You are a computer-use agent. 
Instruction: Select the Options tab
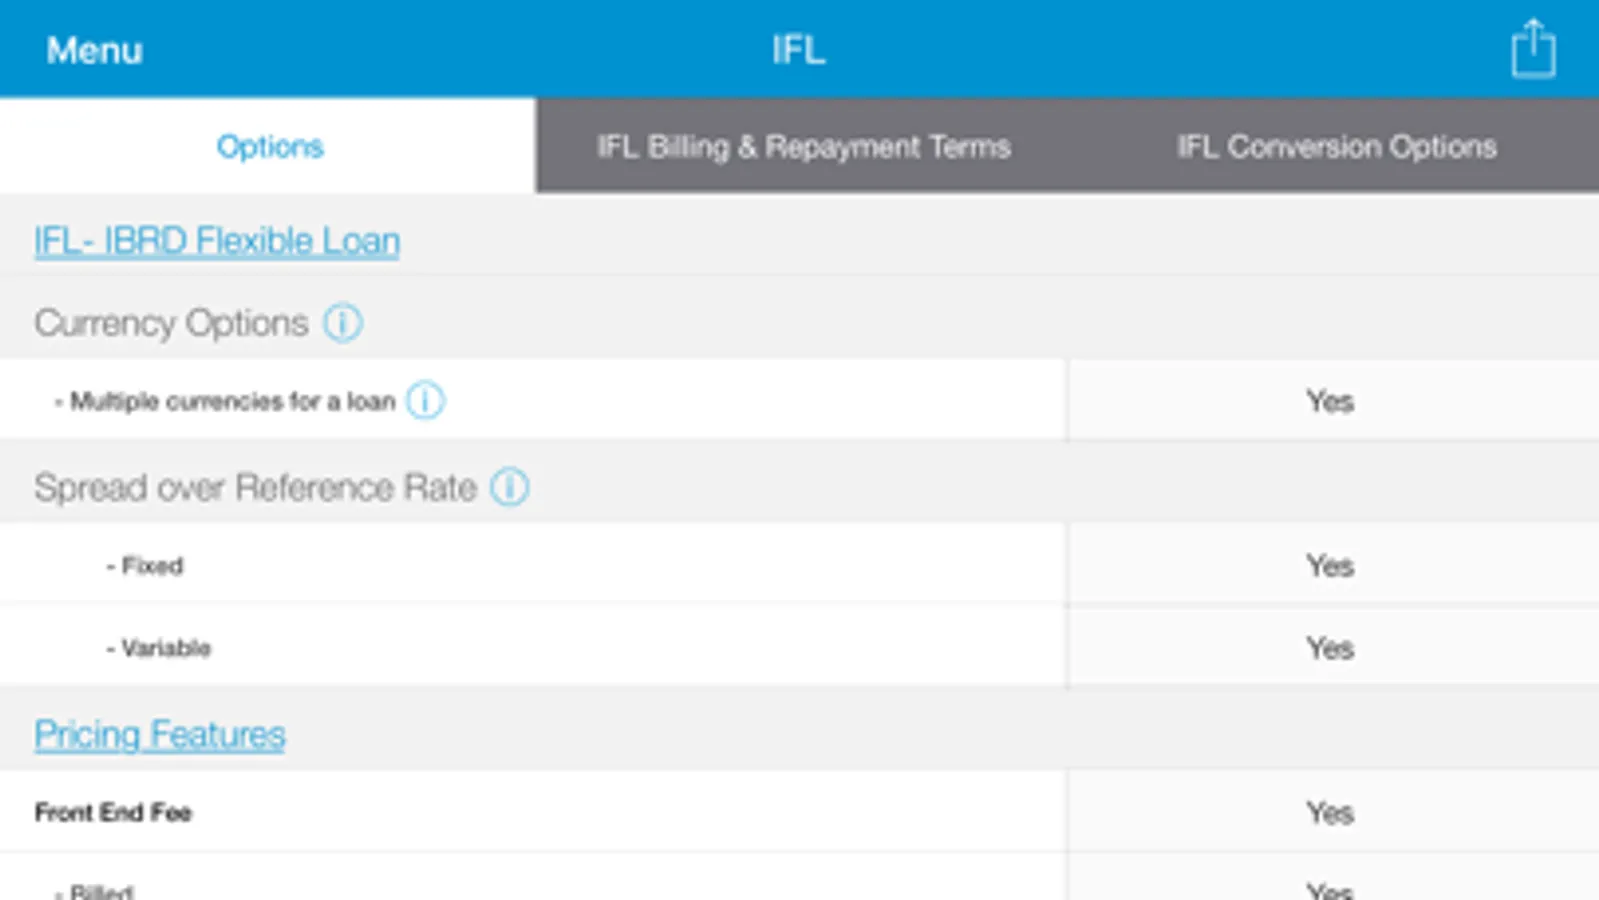click(x=268, y=146)
